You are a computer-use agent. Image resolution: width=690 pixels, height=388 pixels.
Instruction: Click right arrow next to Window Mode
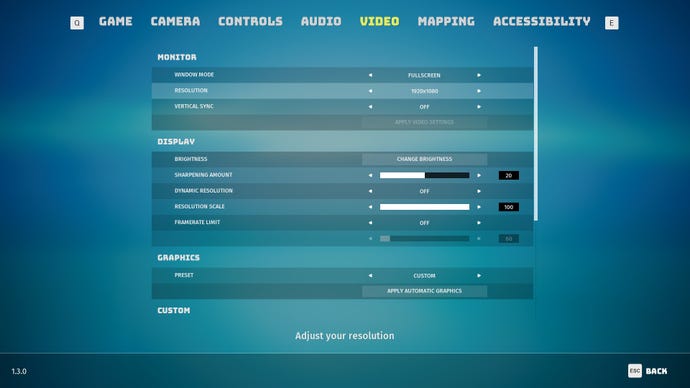click(x=479, y=75)
